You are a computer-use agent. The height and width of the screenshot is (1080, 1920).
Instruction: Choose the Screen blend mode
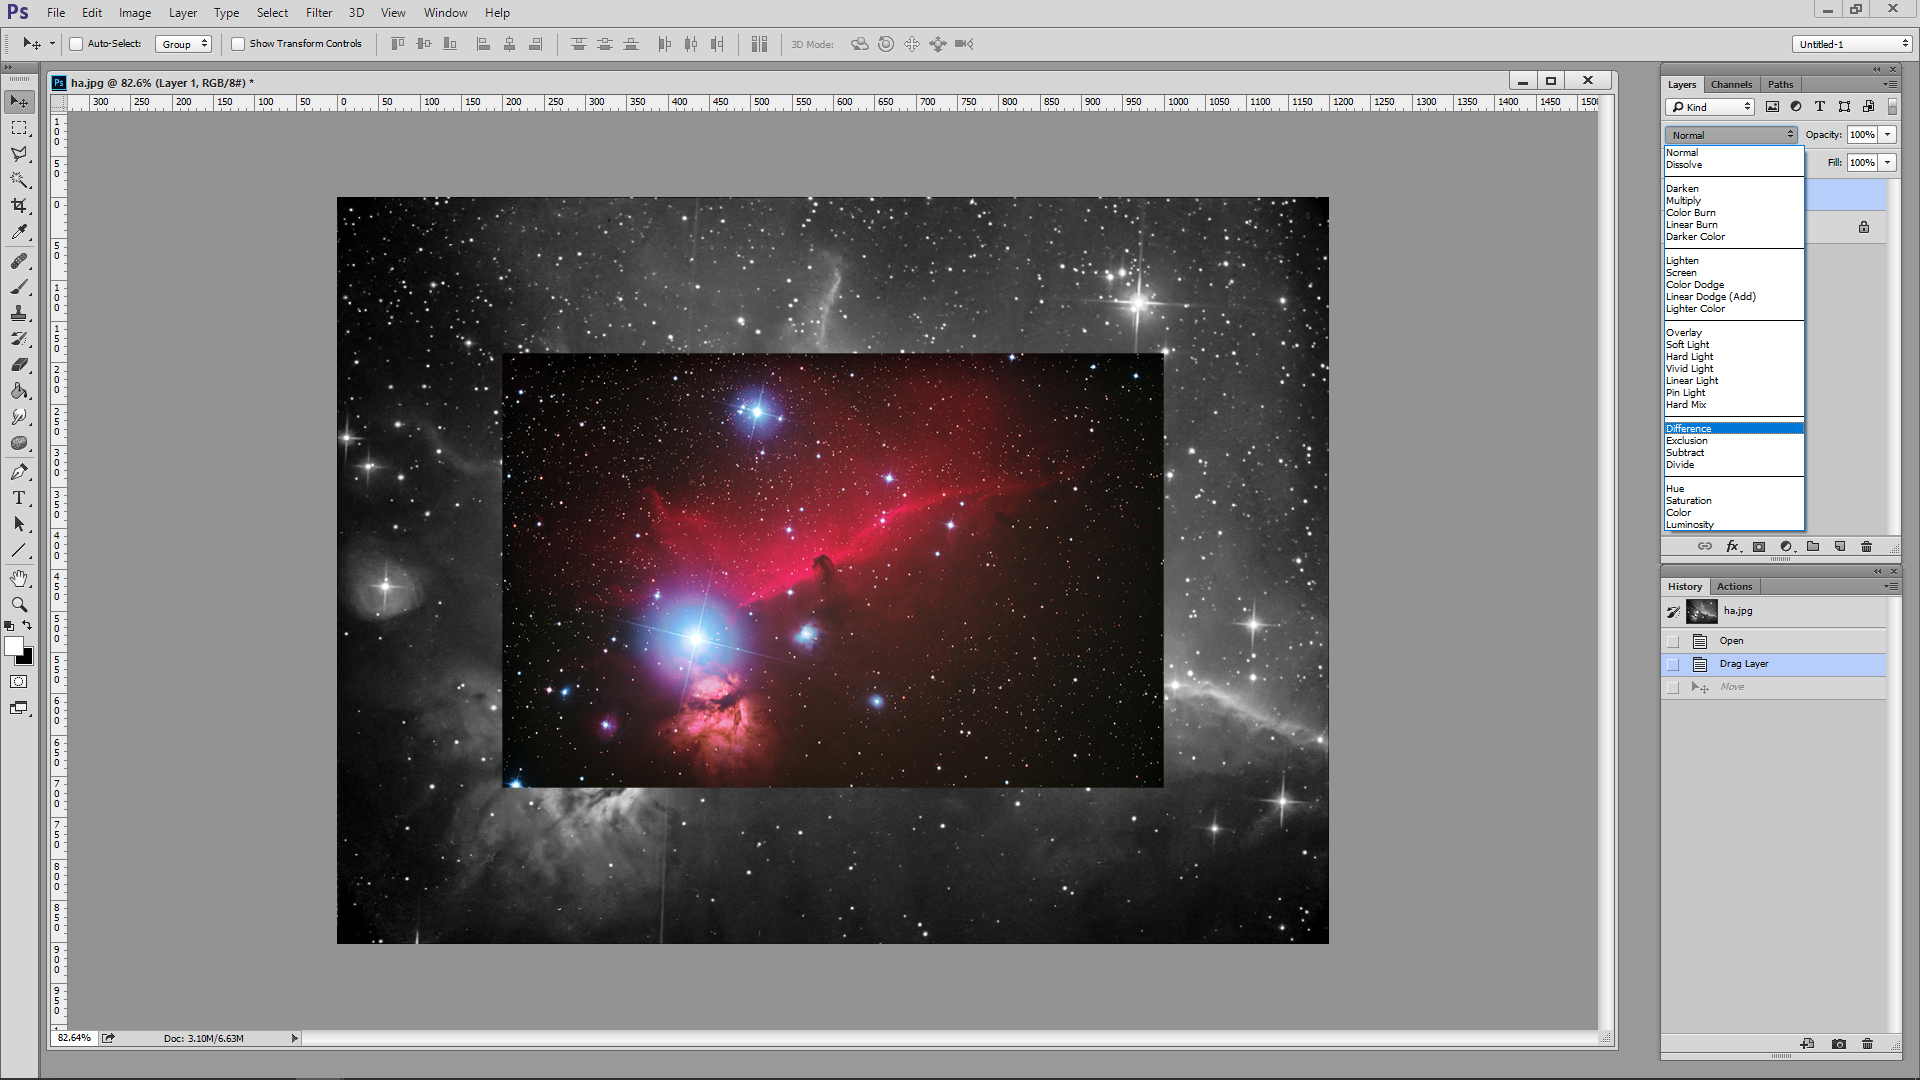point(1733,273)
